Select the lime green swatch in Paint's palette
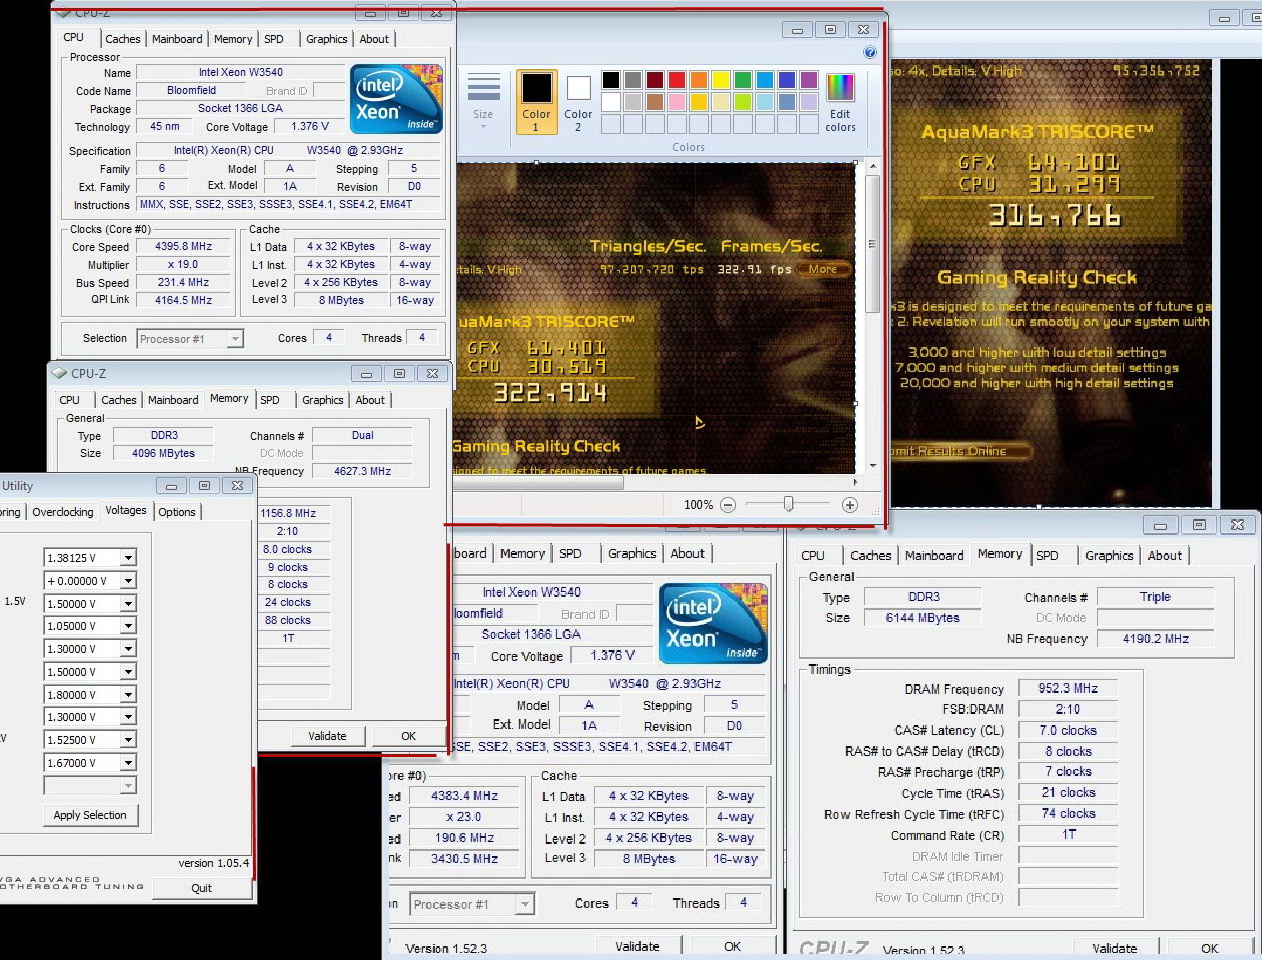1262x960 pixels. click(743, 102)
